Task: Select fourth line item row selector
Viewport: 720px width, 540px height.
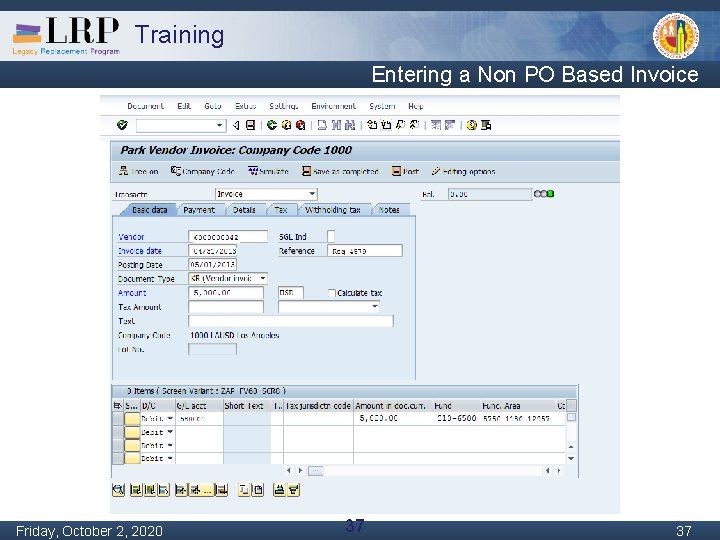Action: coord(118,458)
